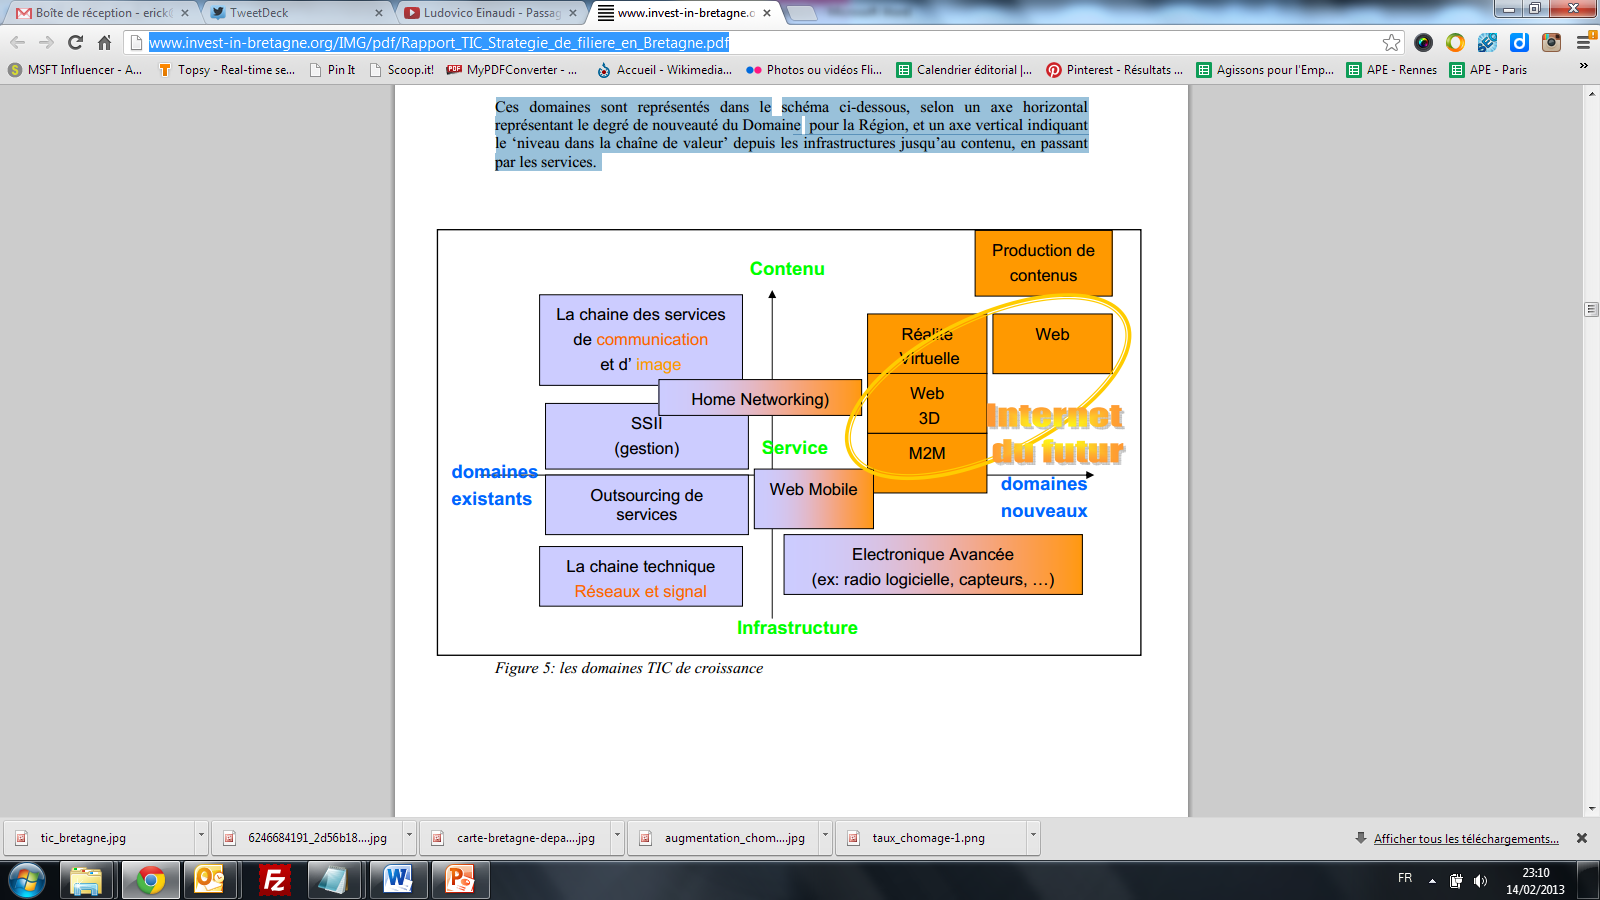
Task: Open the 6246684191_2d56b18 jpg download
Action: point(307,838)
